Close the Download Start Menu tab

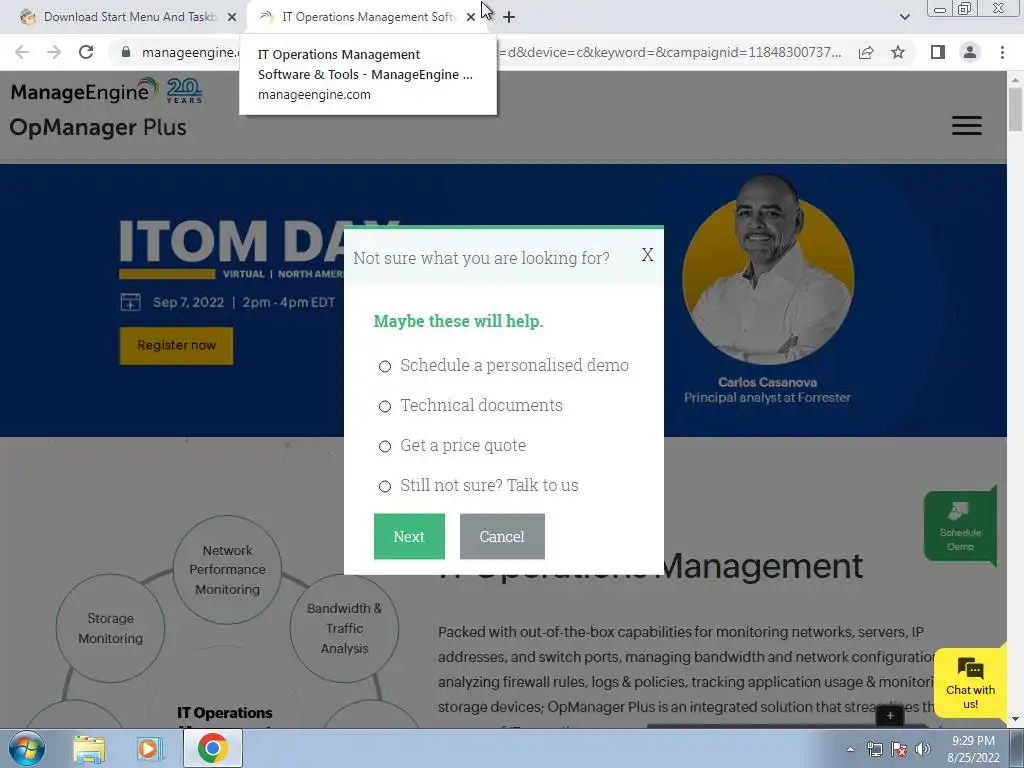pyautogui.click(x=232, y=17)
